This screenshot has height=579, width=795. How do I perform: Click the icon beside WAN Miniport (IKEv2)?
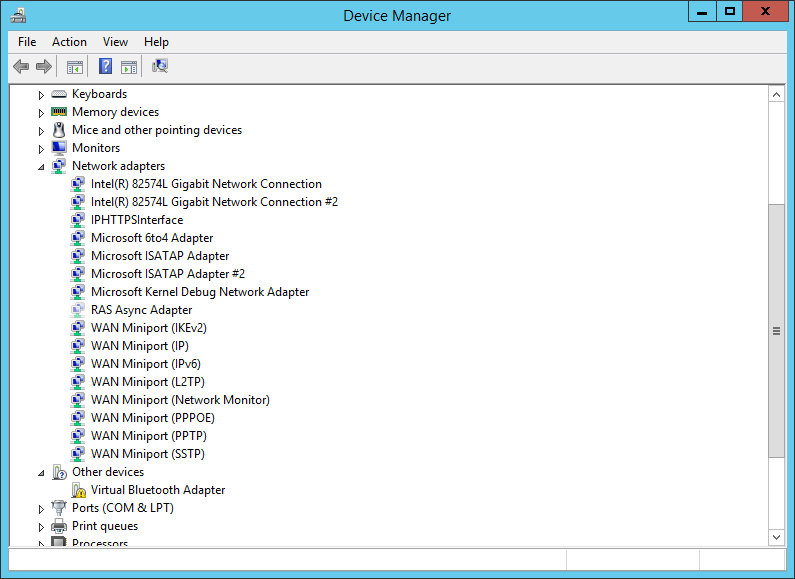point(78,328)
